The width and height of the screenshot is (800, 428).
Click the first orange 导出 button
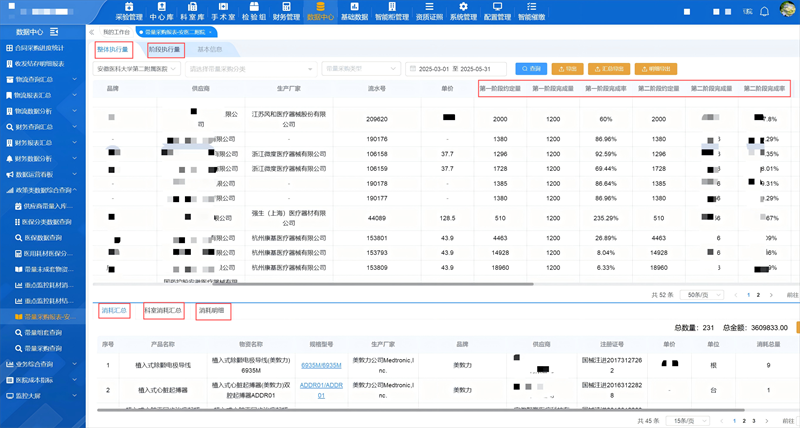567,68
